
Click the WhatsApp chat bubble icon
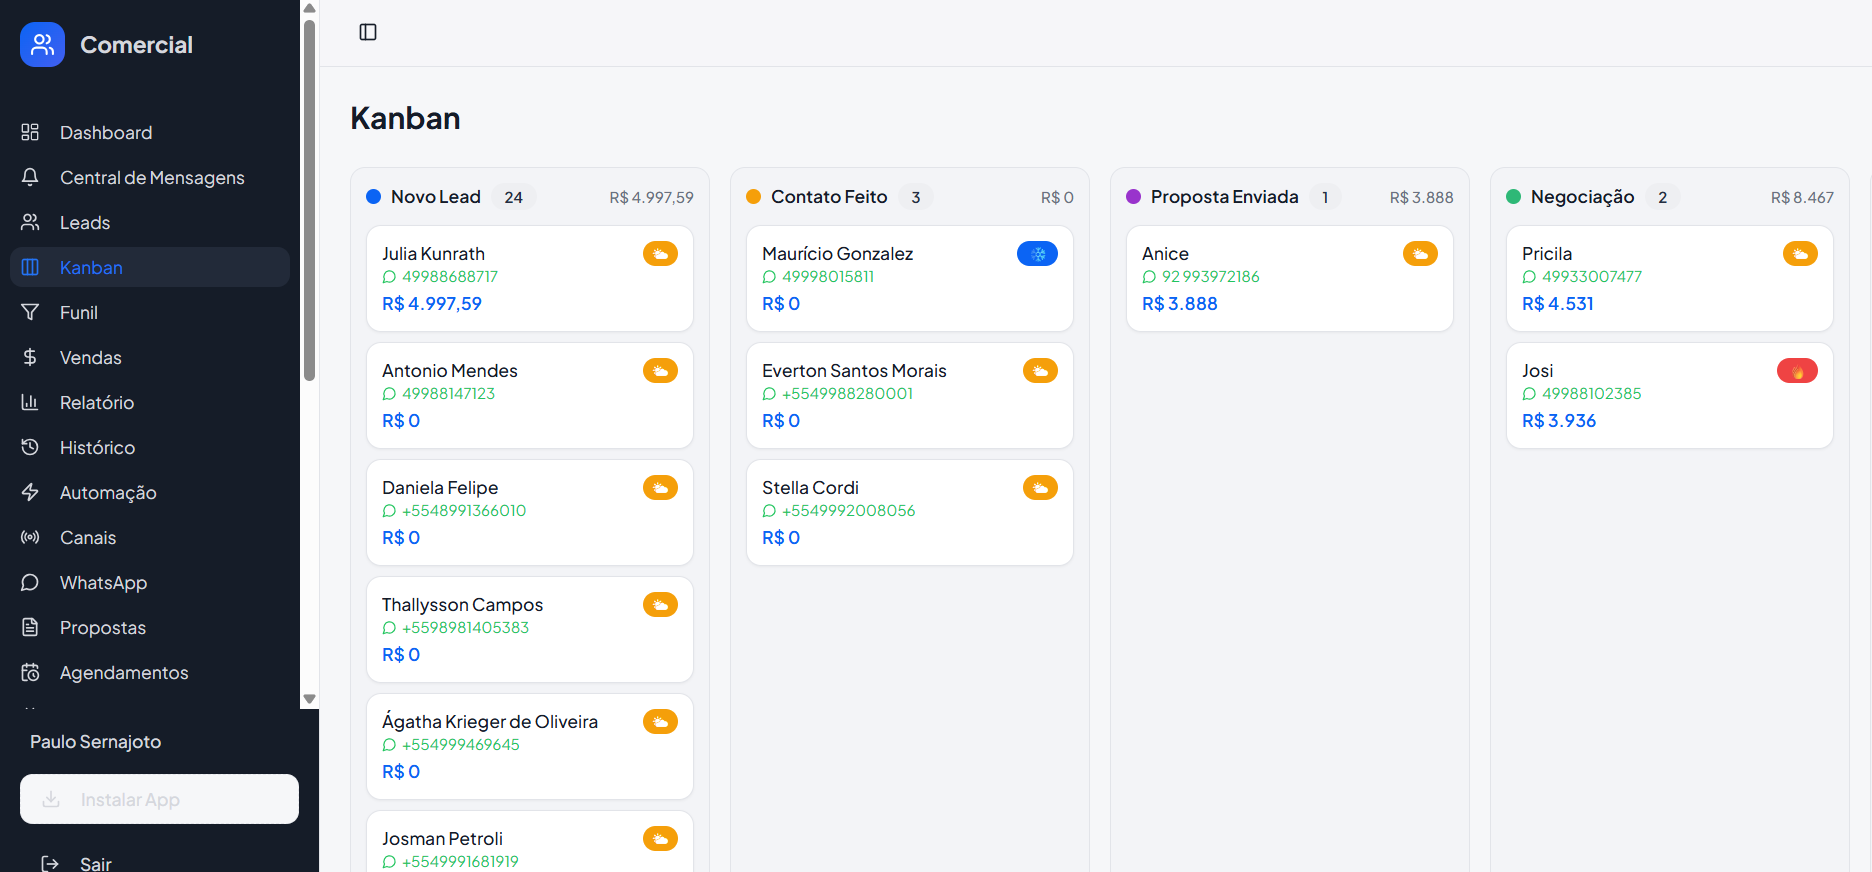click(30, 582)
